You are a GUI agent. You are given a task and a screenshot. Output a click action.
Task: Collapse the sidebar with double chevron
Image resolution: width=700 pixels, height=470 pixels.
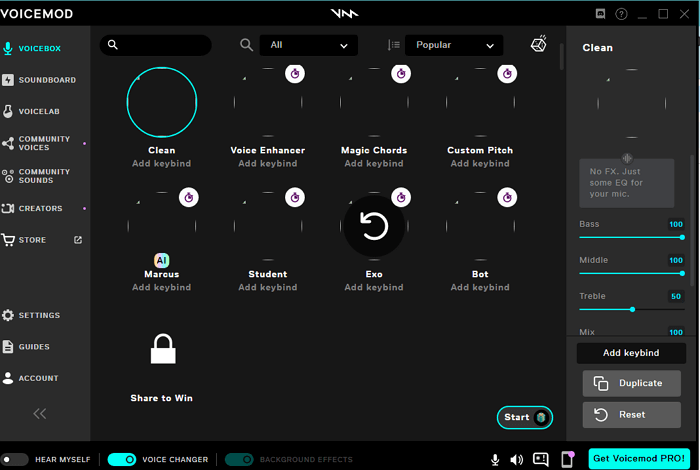(40, 414)
